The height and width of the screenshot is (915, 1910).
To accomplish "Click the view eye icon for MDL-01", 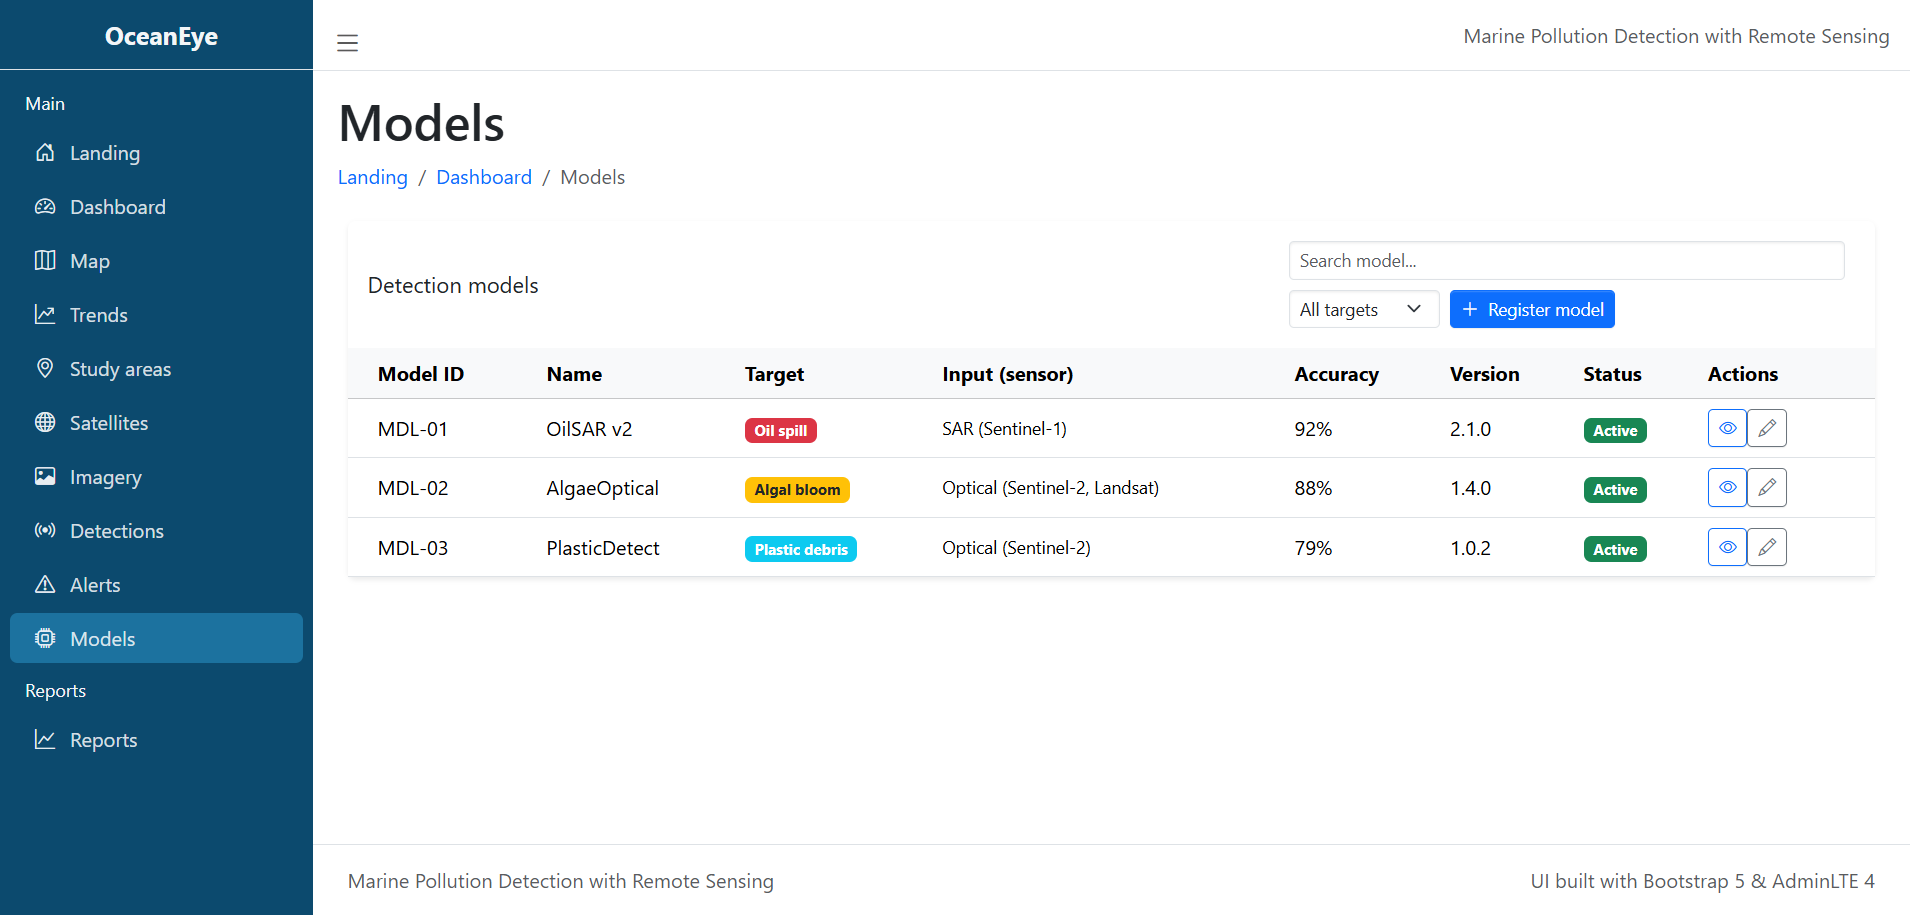I will pyautogui.click(x=1726, y=428).
